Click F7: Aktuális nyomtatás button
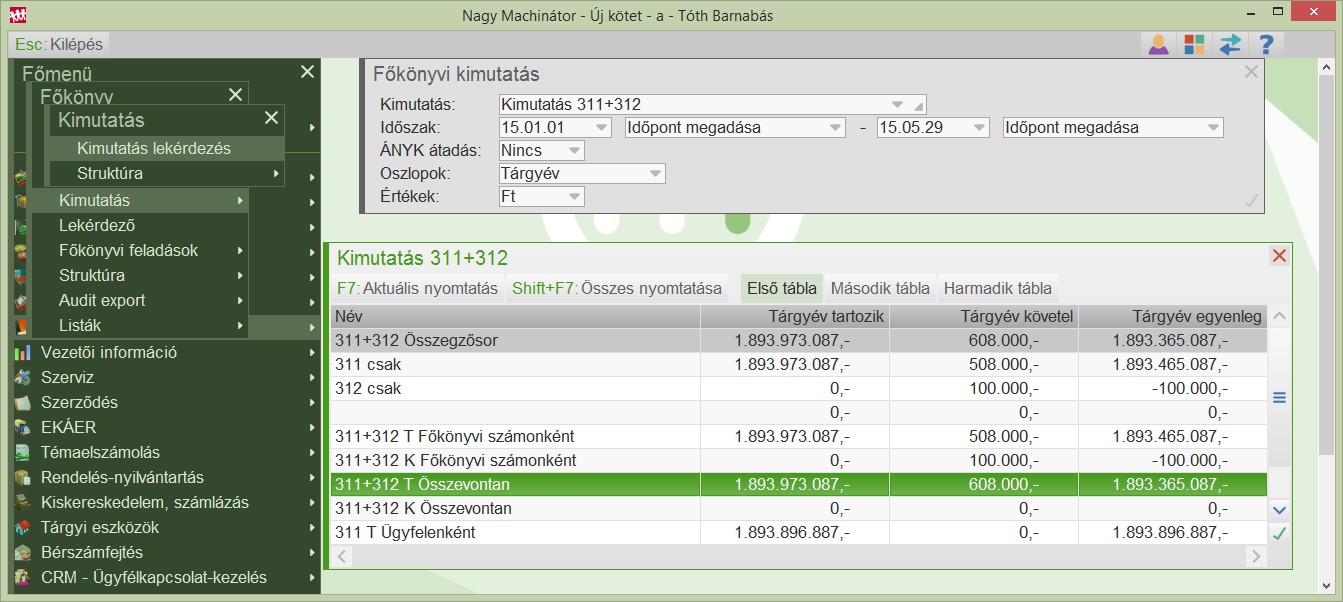Image resolution: width=1343 pixels, height=602 pixels. coord(417,288)
